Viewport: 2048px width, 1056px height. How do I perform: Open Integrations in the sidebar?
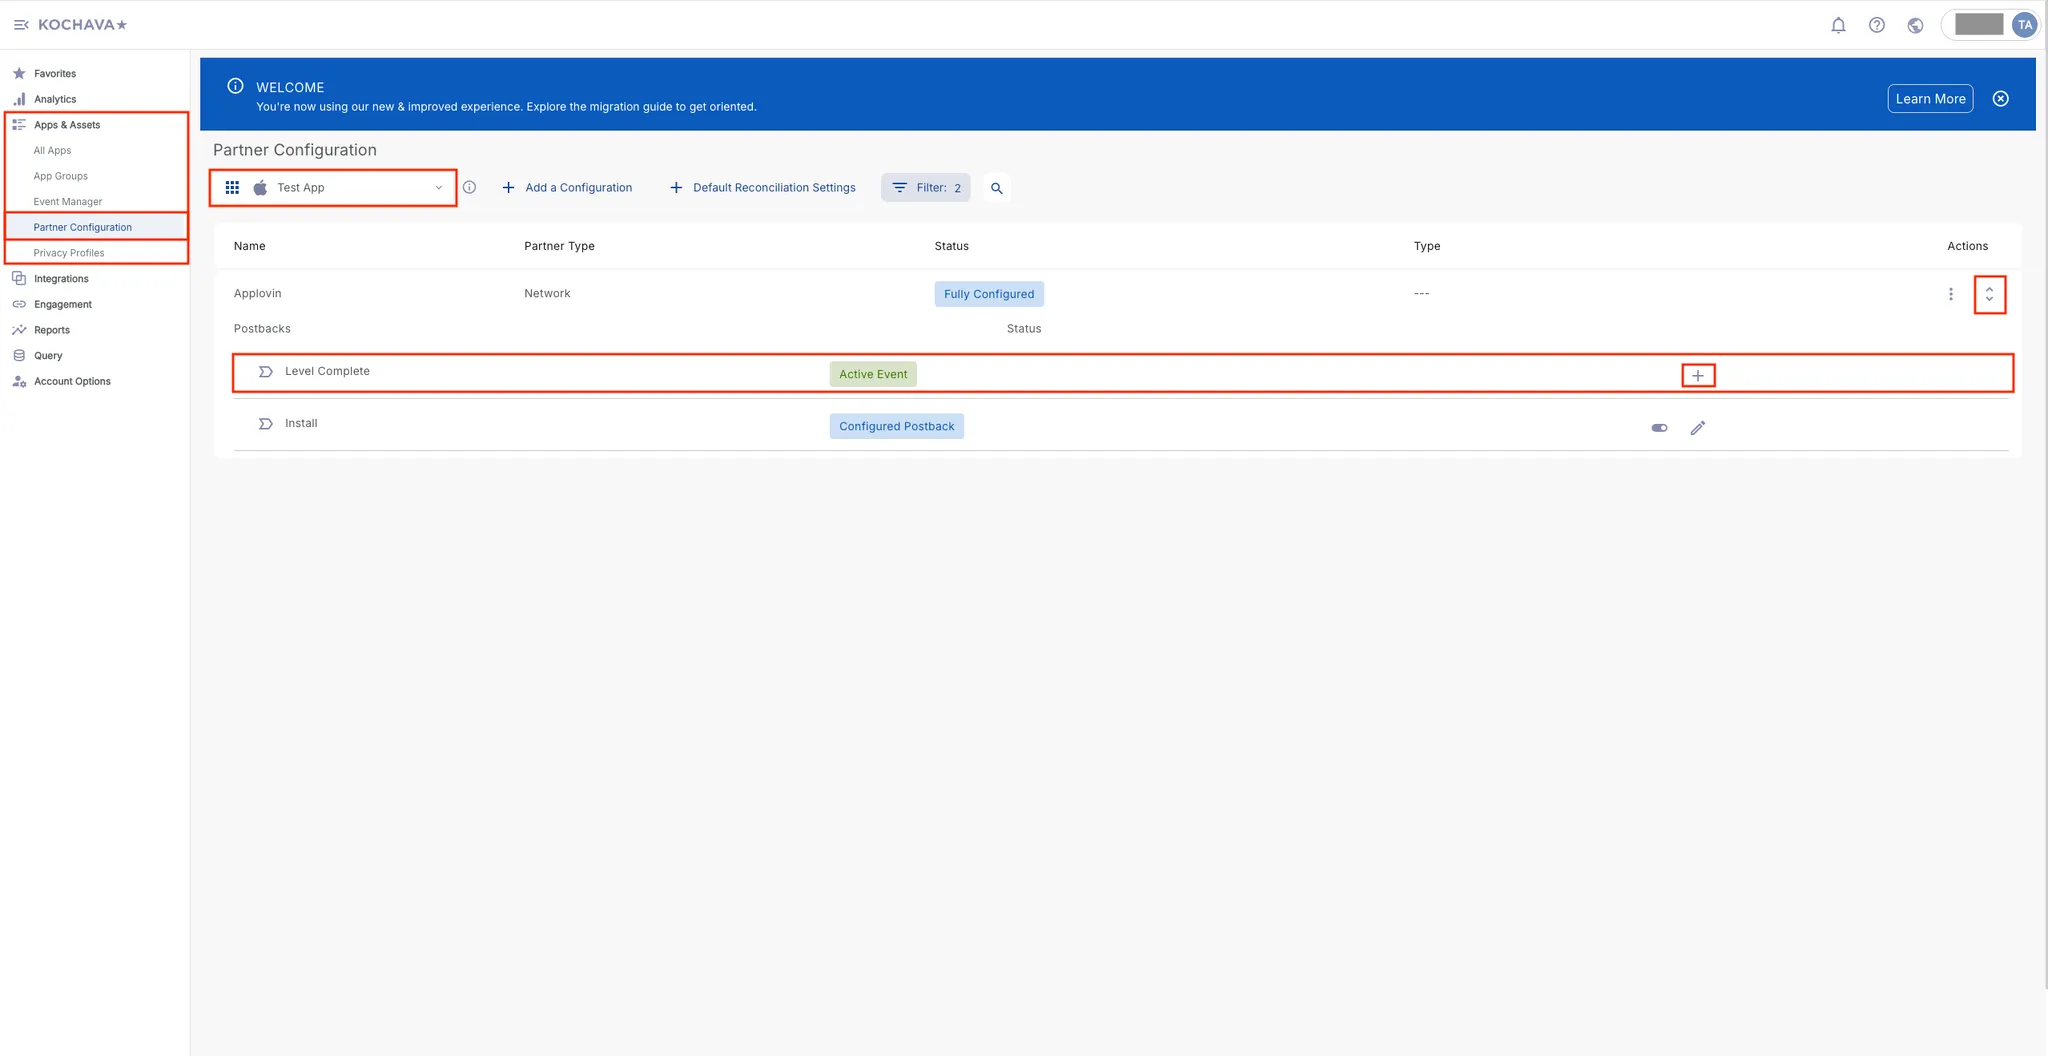61,279
